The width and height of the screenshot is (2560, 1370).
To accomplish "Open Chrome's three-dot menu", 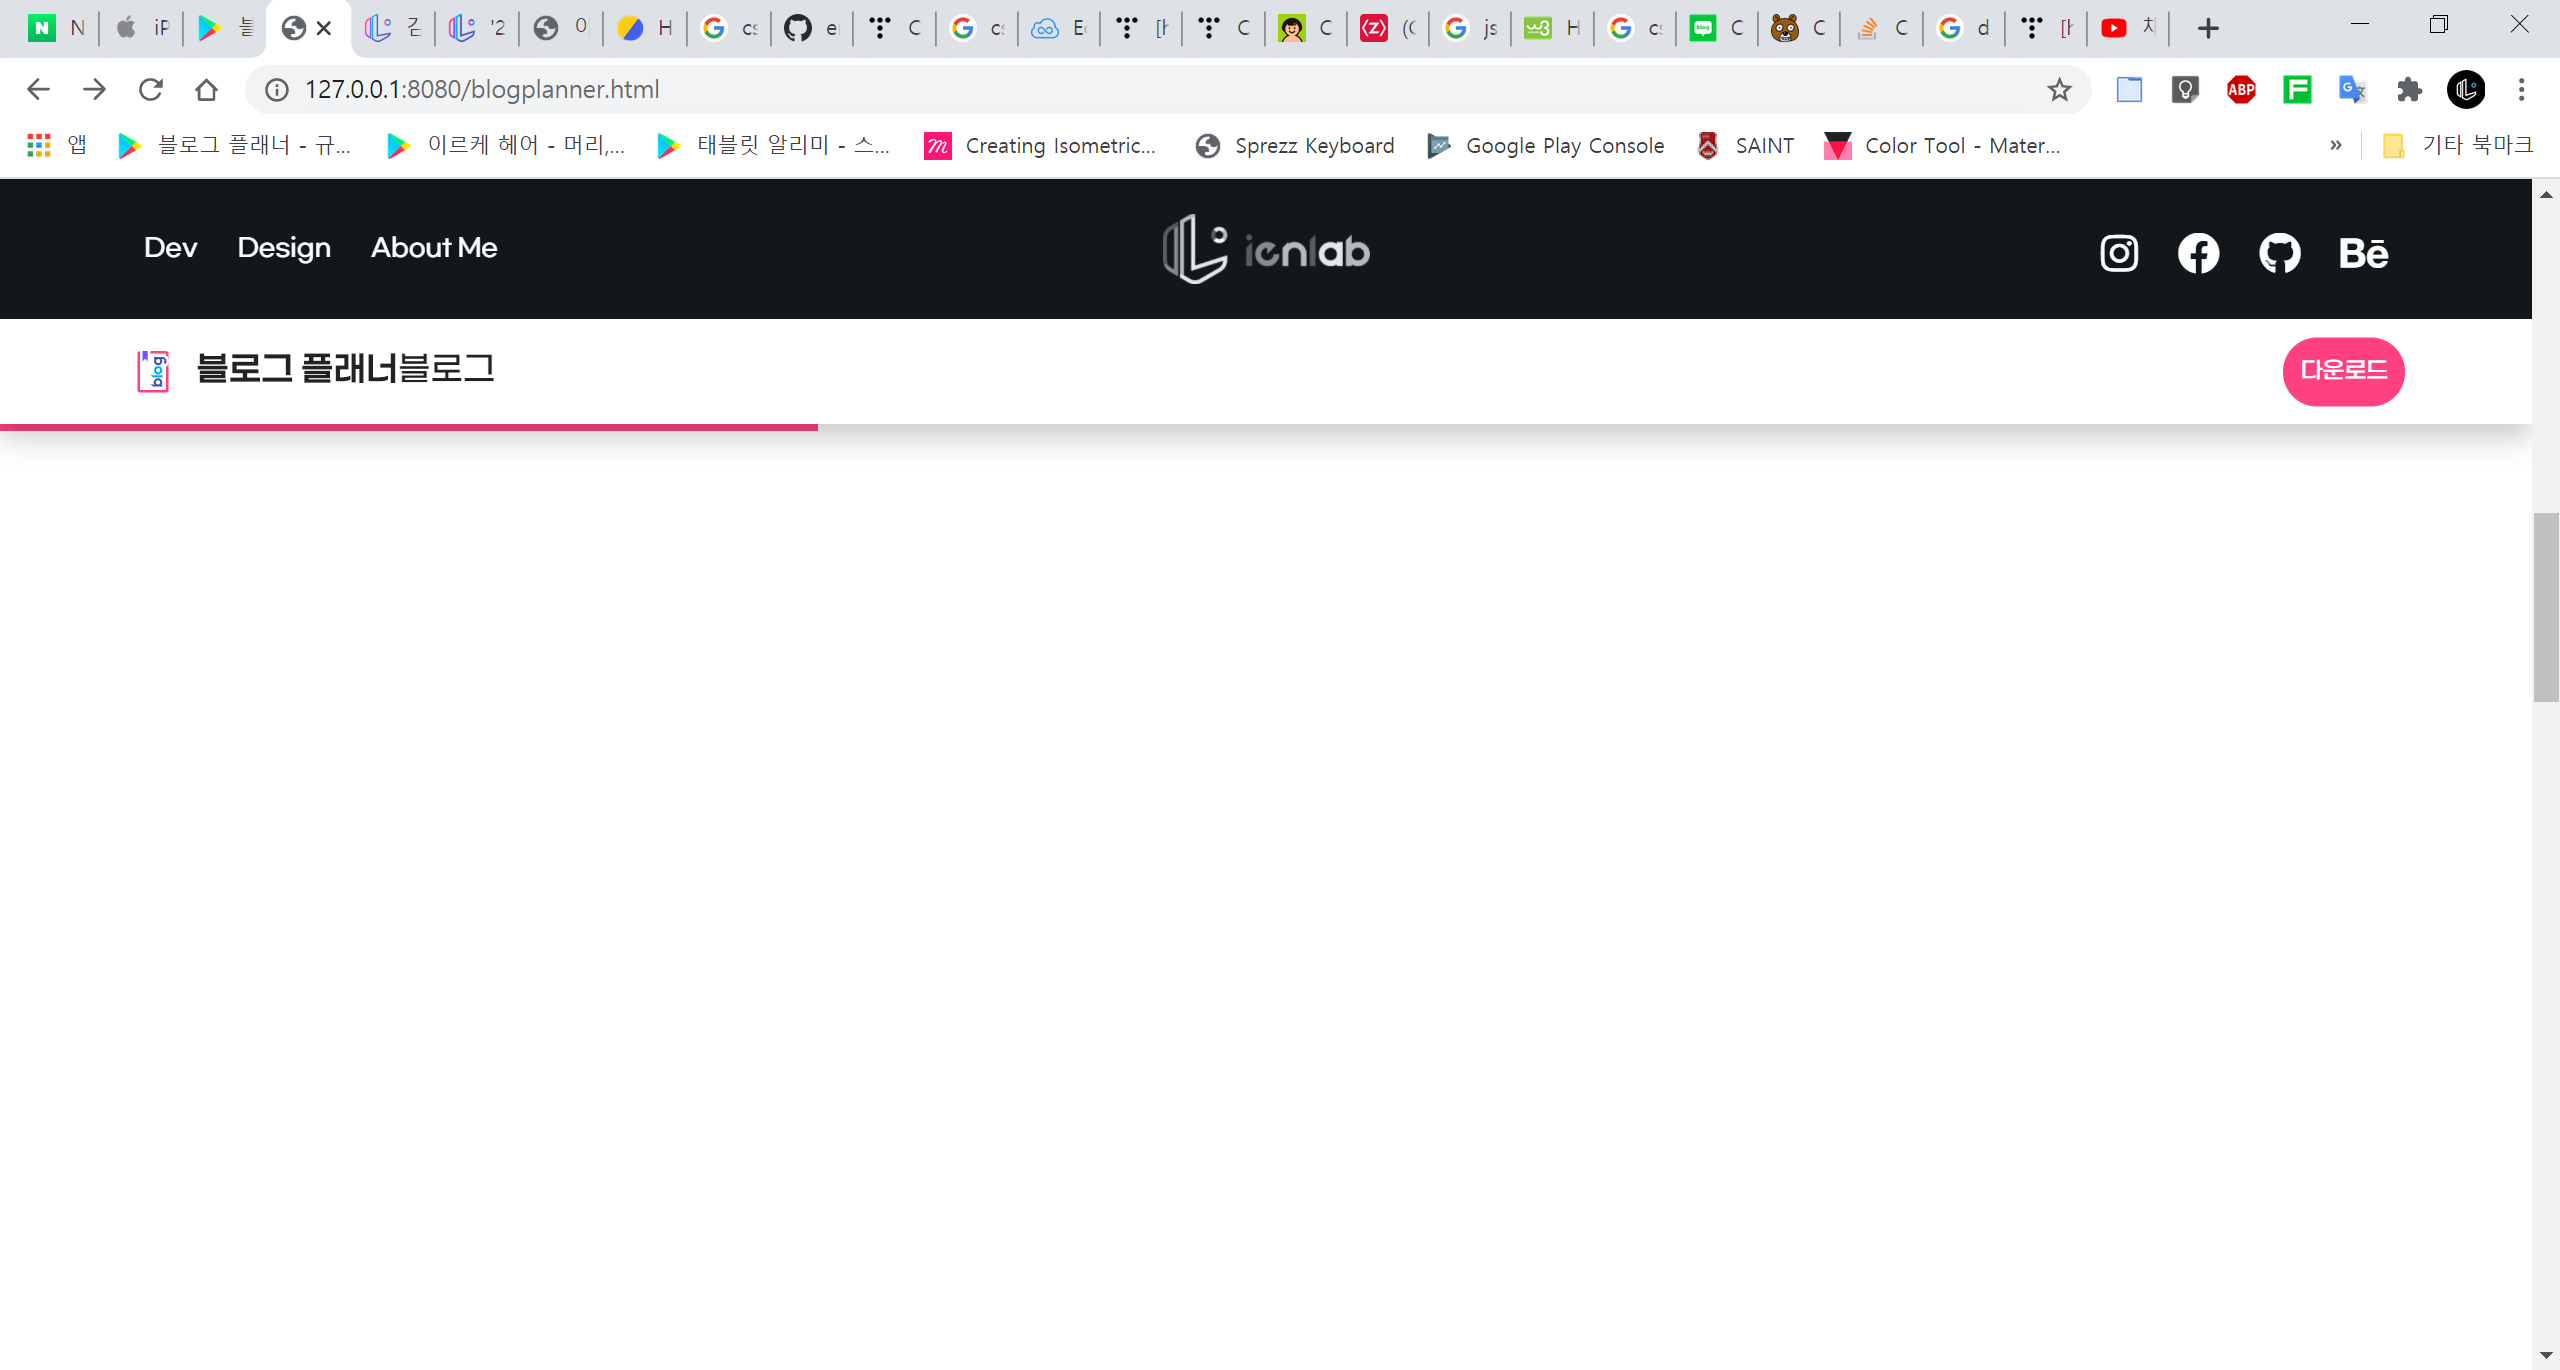I will tap(2521, 90).
